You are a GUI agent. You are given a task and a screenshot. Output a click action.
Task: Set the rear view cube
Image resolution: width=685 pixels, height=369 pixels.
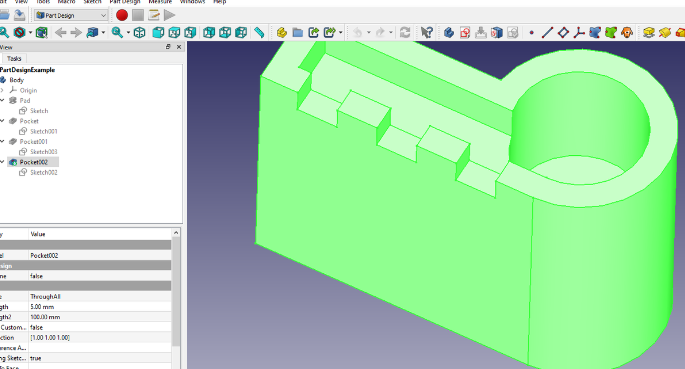click(x=209, y=32)
